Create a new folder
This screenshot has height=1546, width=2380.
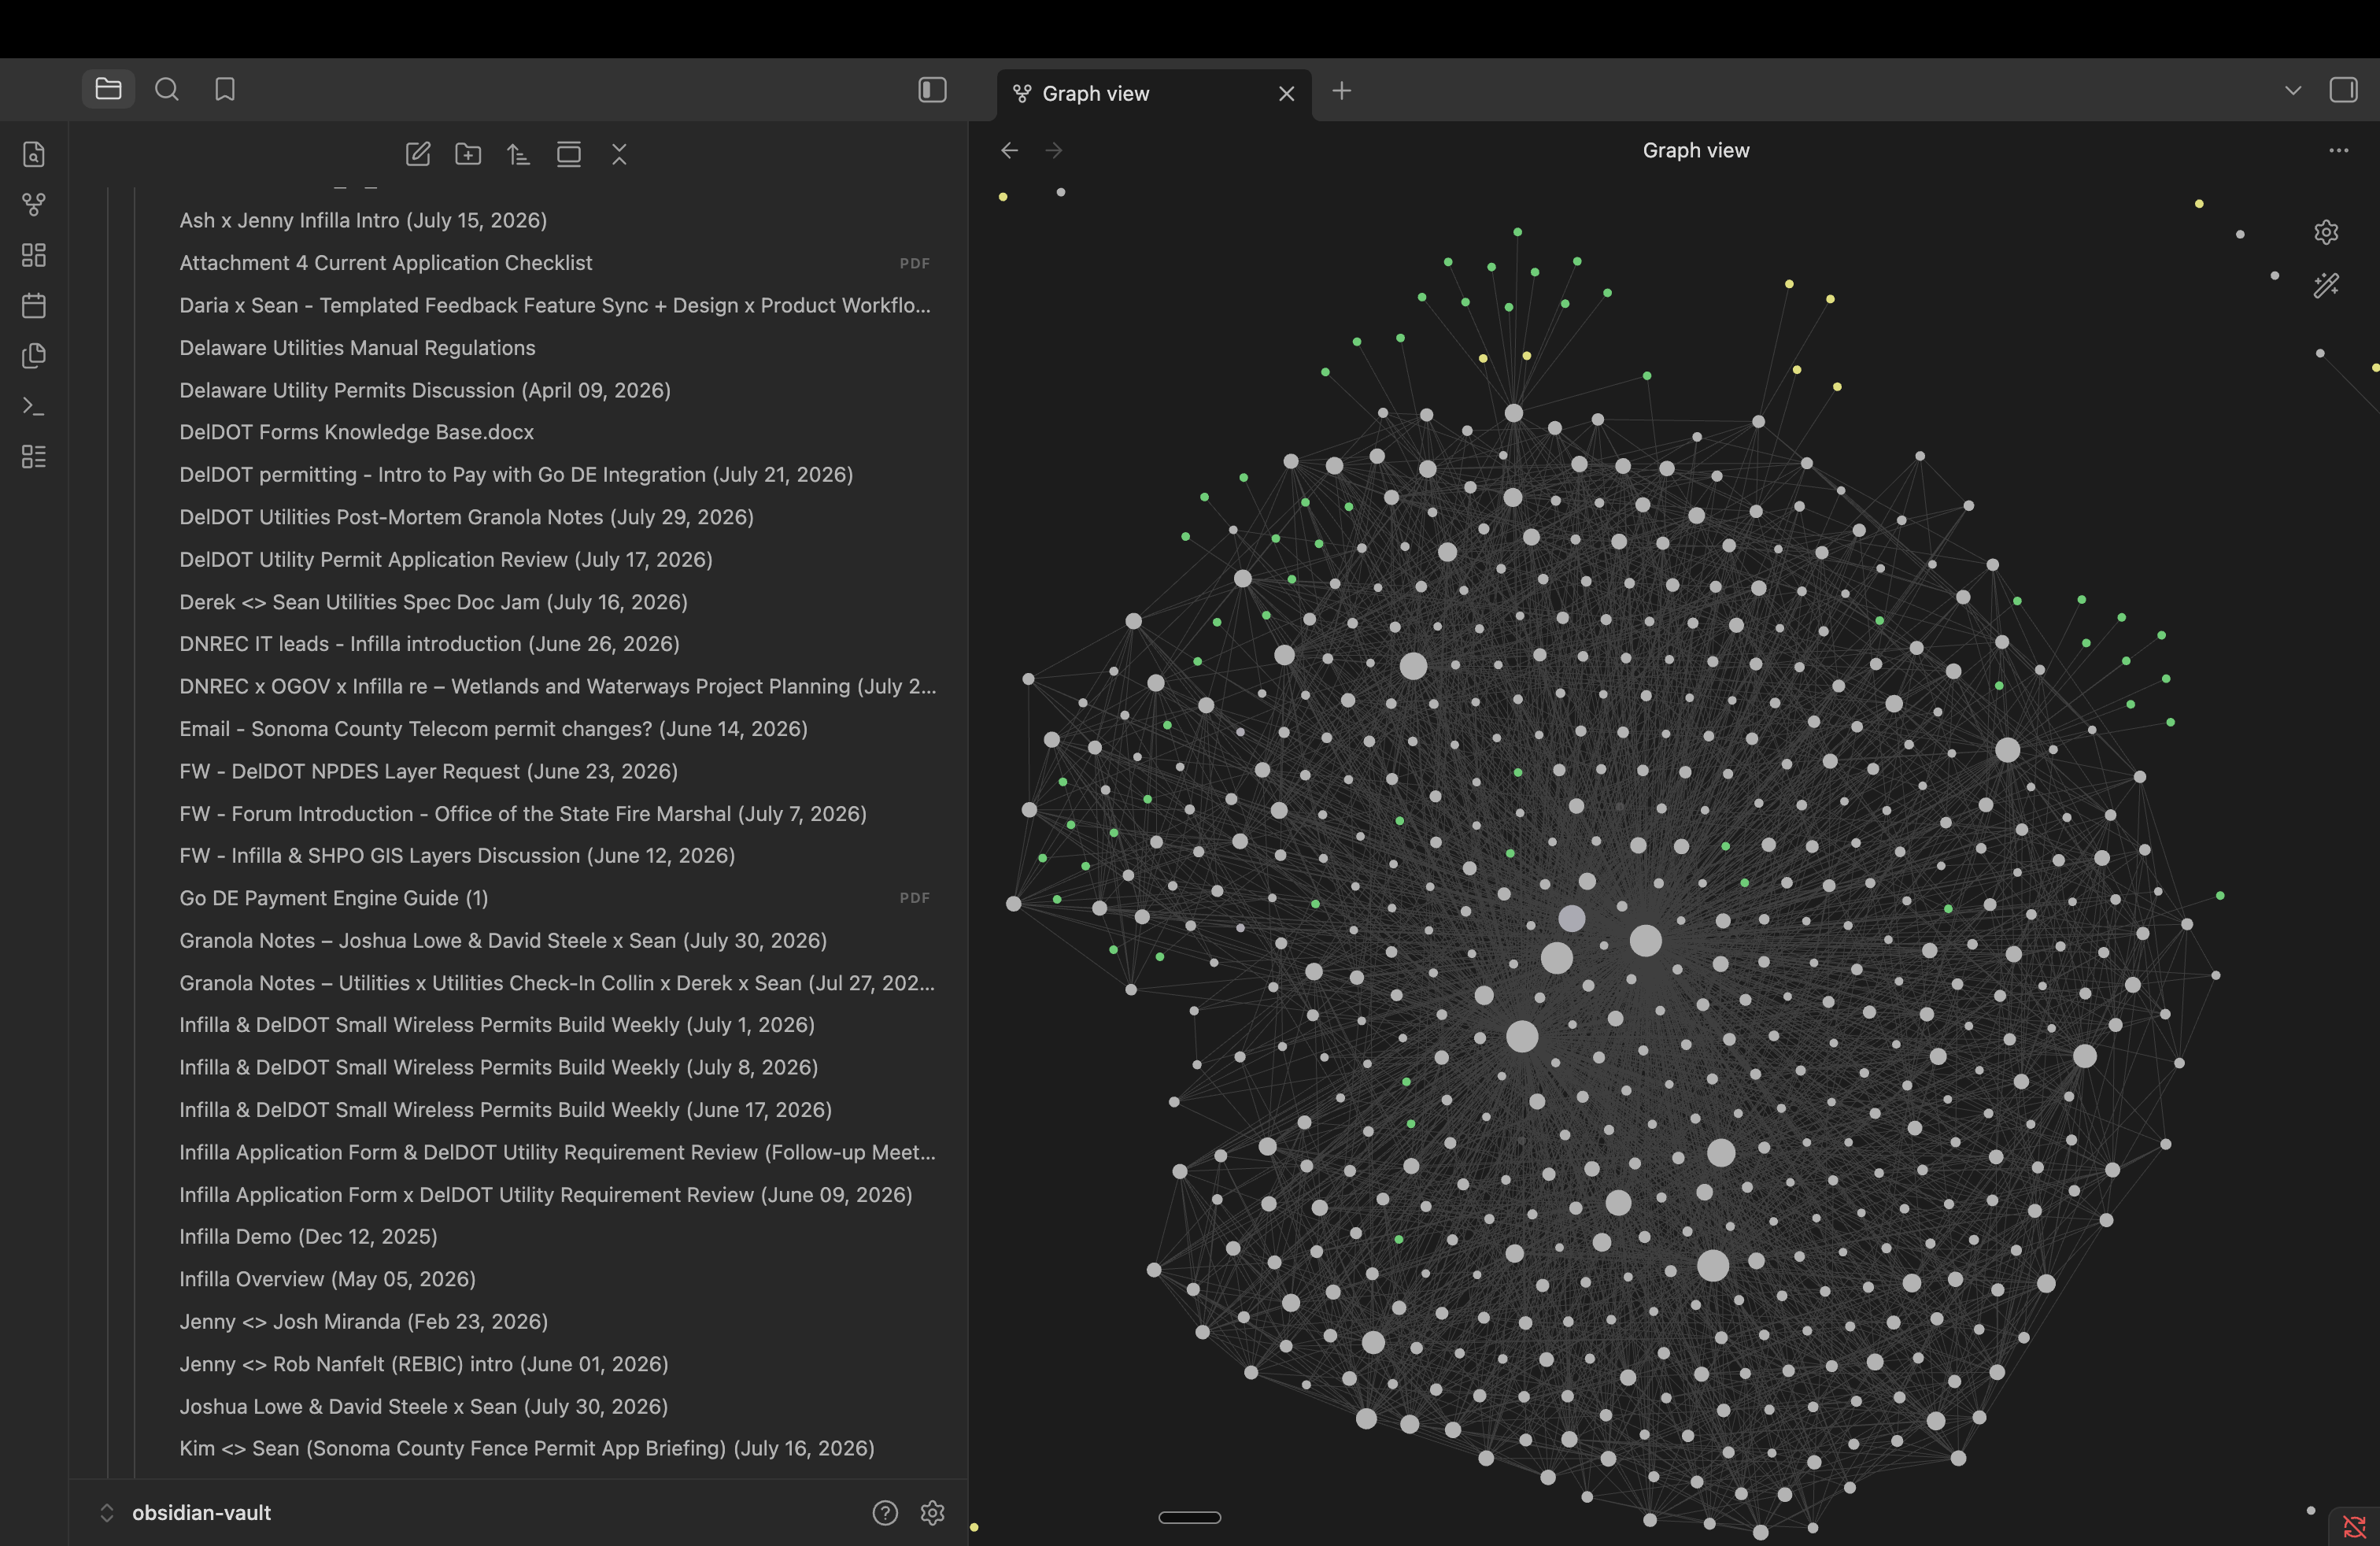(x=468, y=154)
